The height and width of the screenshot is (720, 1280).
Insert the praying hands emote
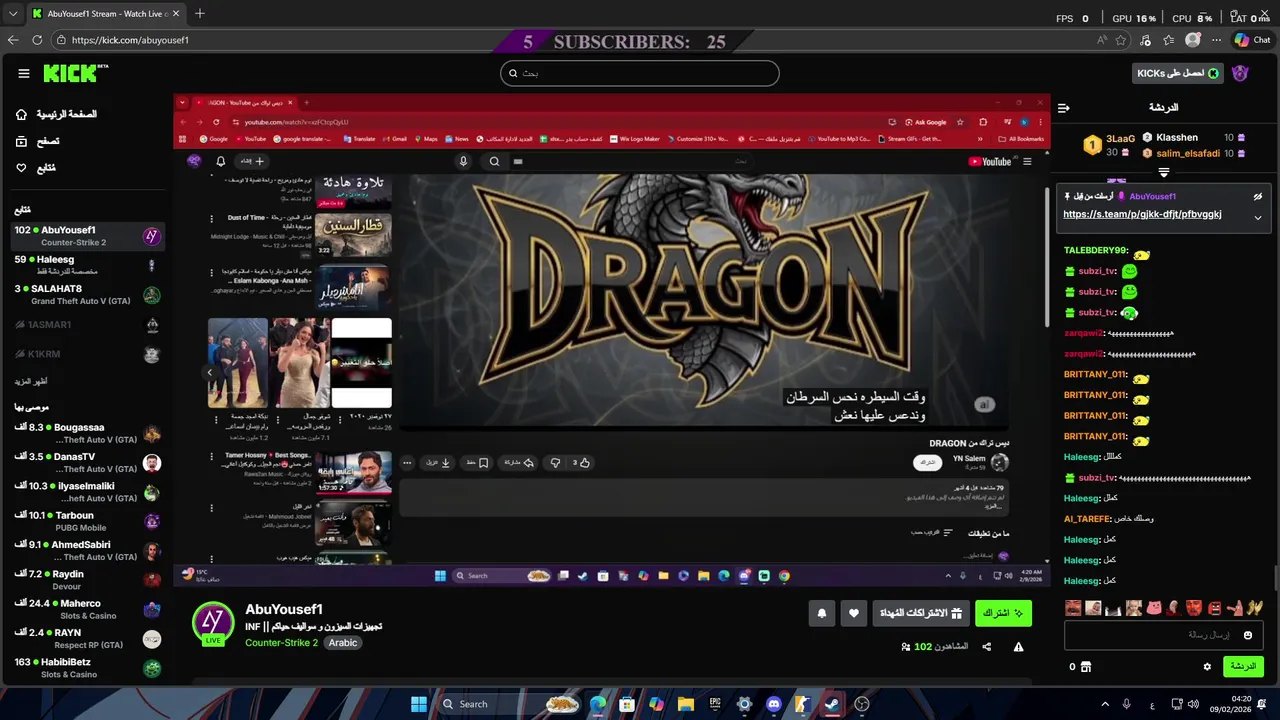pyautogui.click(x=1254, y=607)
